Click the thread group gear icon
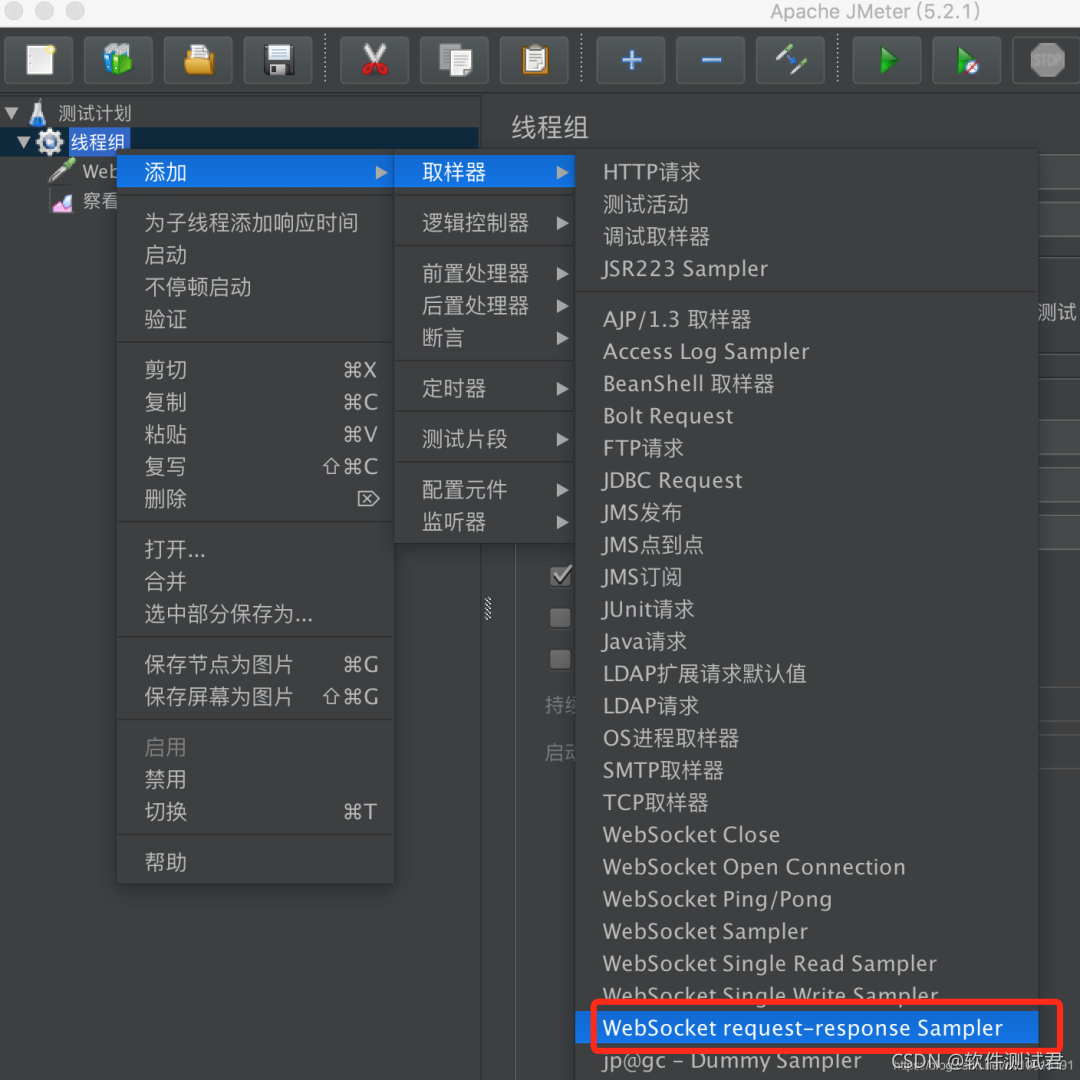The height and width of the screenshot is (1080, 1080). pos(50,142)
